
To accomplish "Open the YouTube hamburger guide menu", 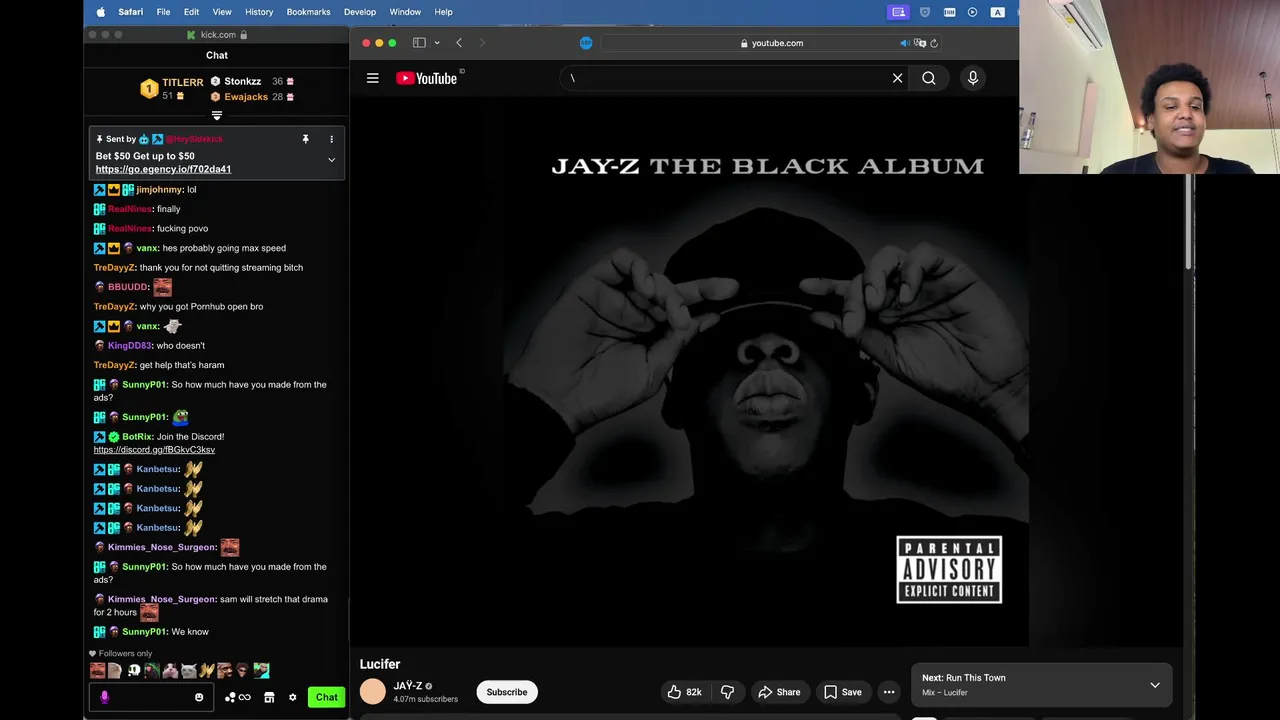I will pyautogui.click(x=373, y=78).
